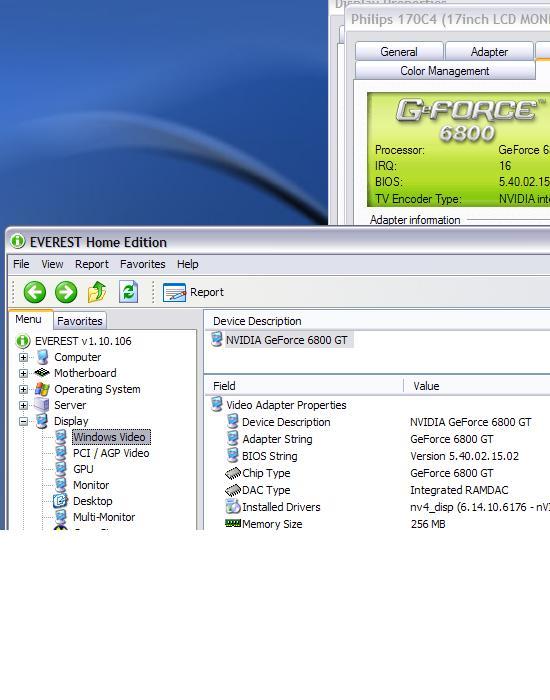
Task: Click the BIOS String row icon
Action: click(x=232, y=456)
